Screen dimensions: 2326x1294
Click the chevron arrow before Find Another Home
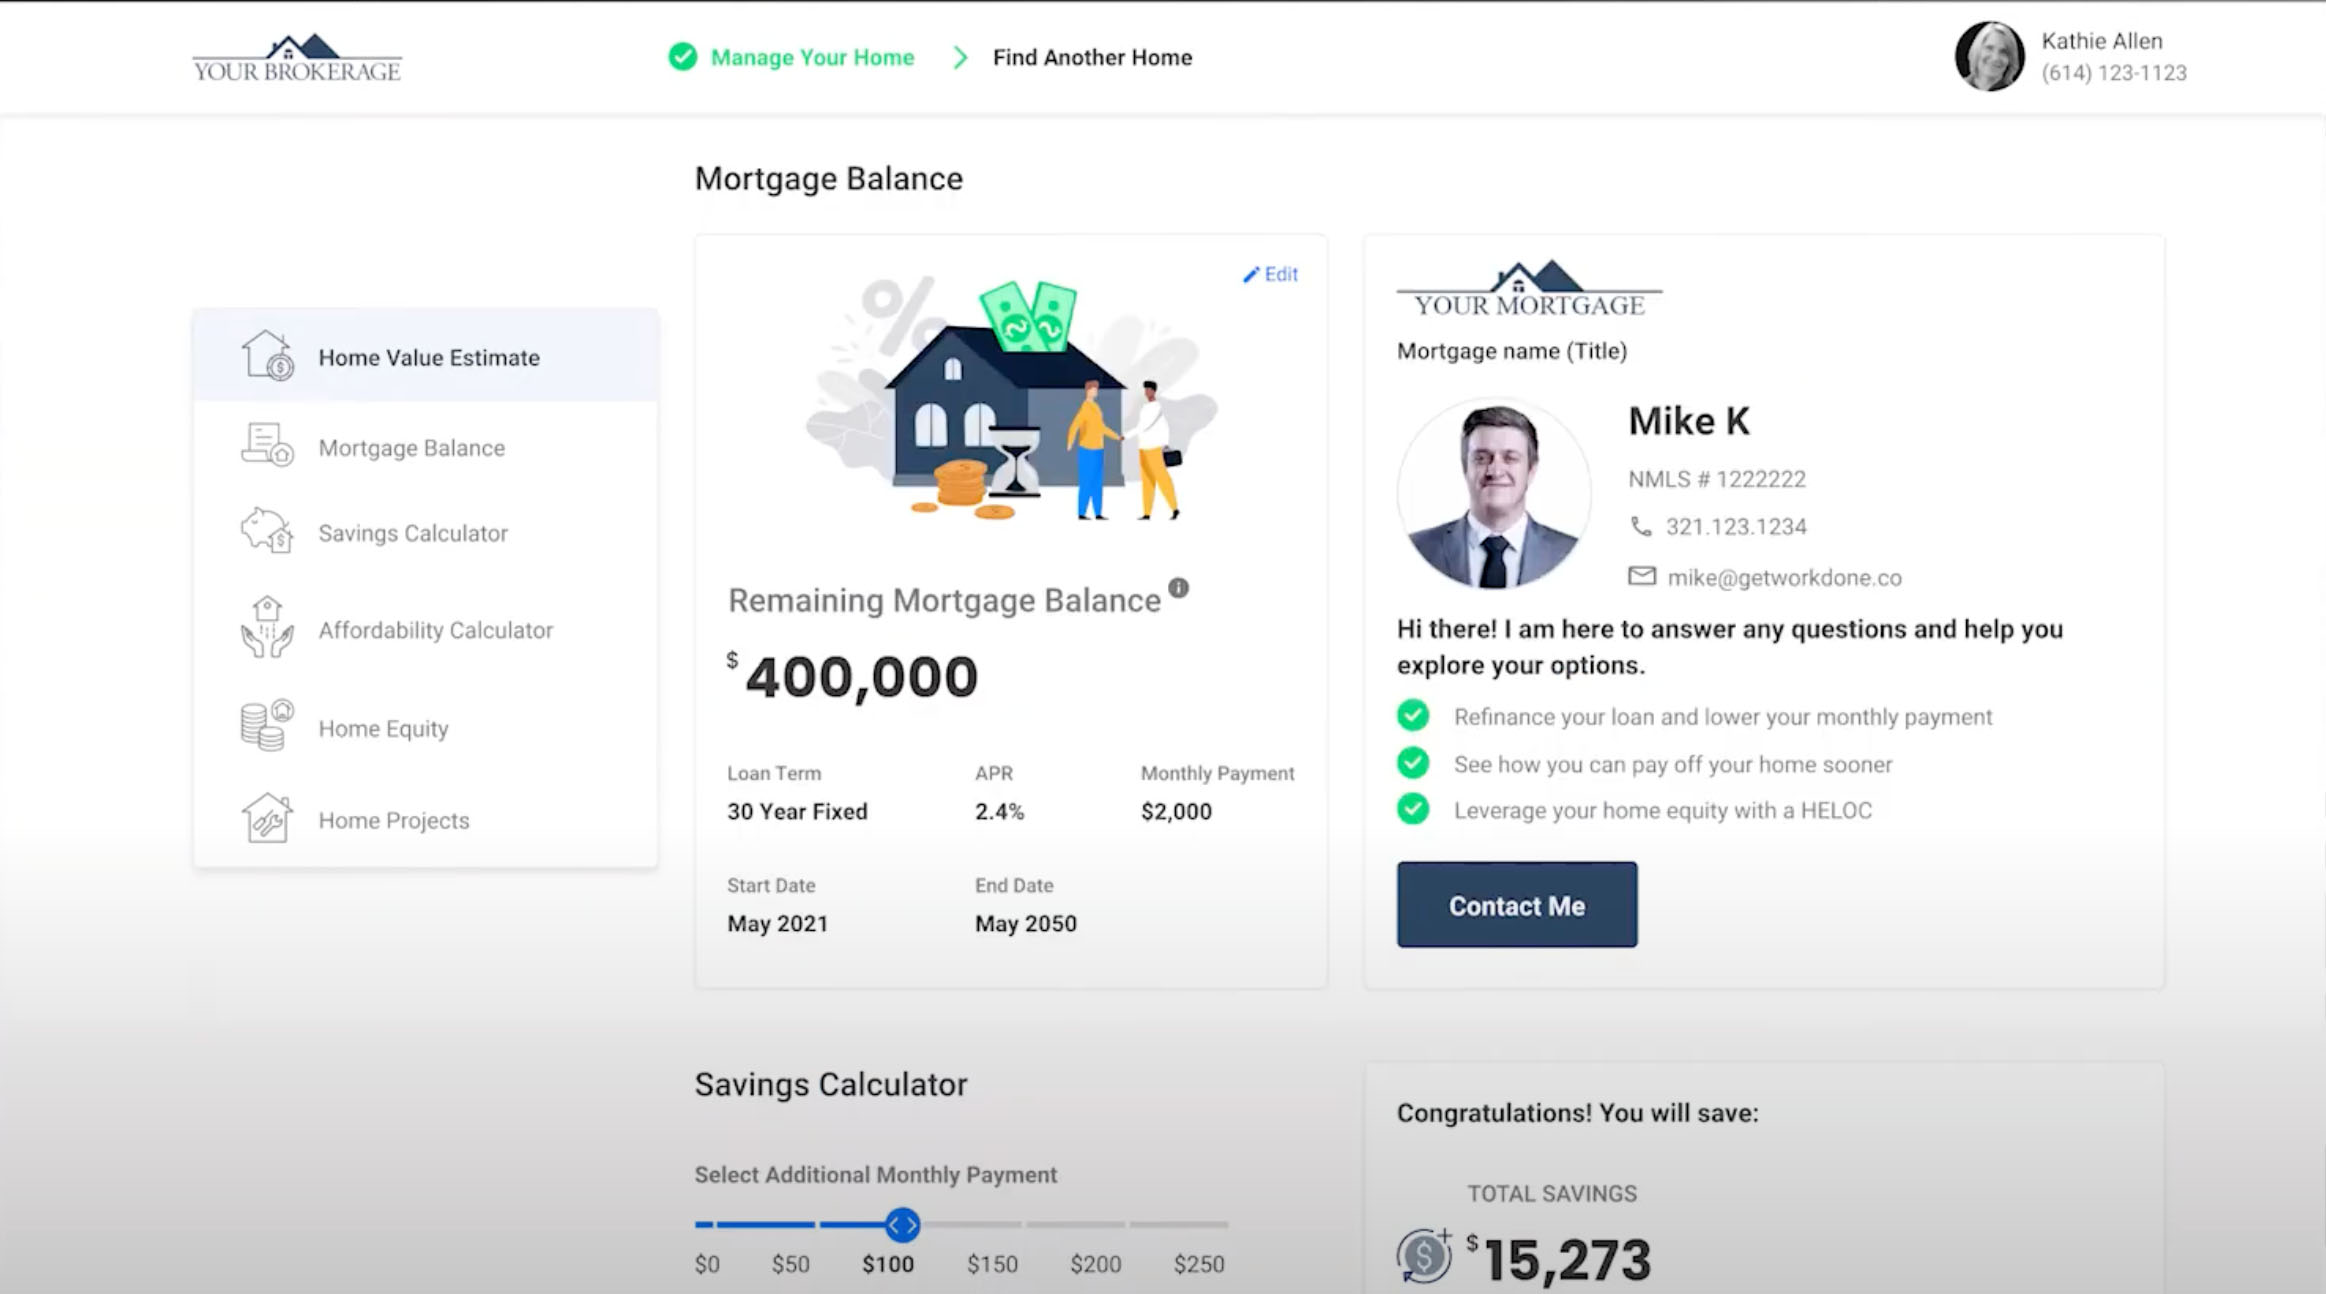coord(960,58)
